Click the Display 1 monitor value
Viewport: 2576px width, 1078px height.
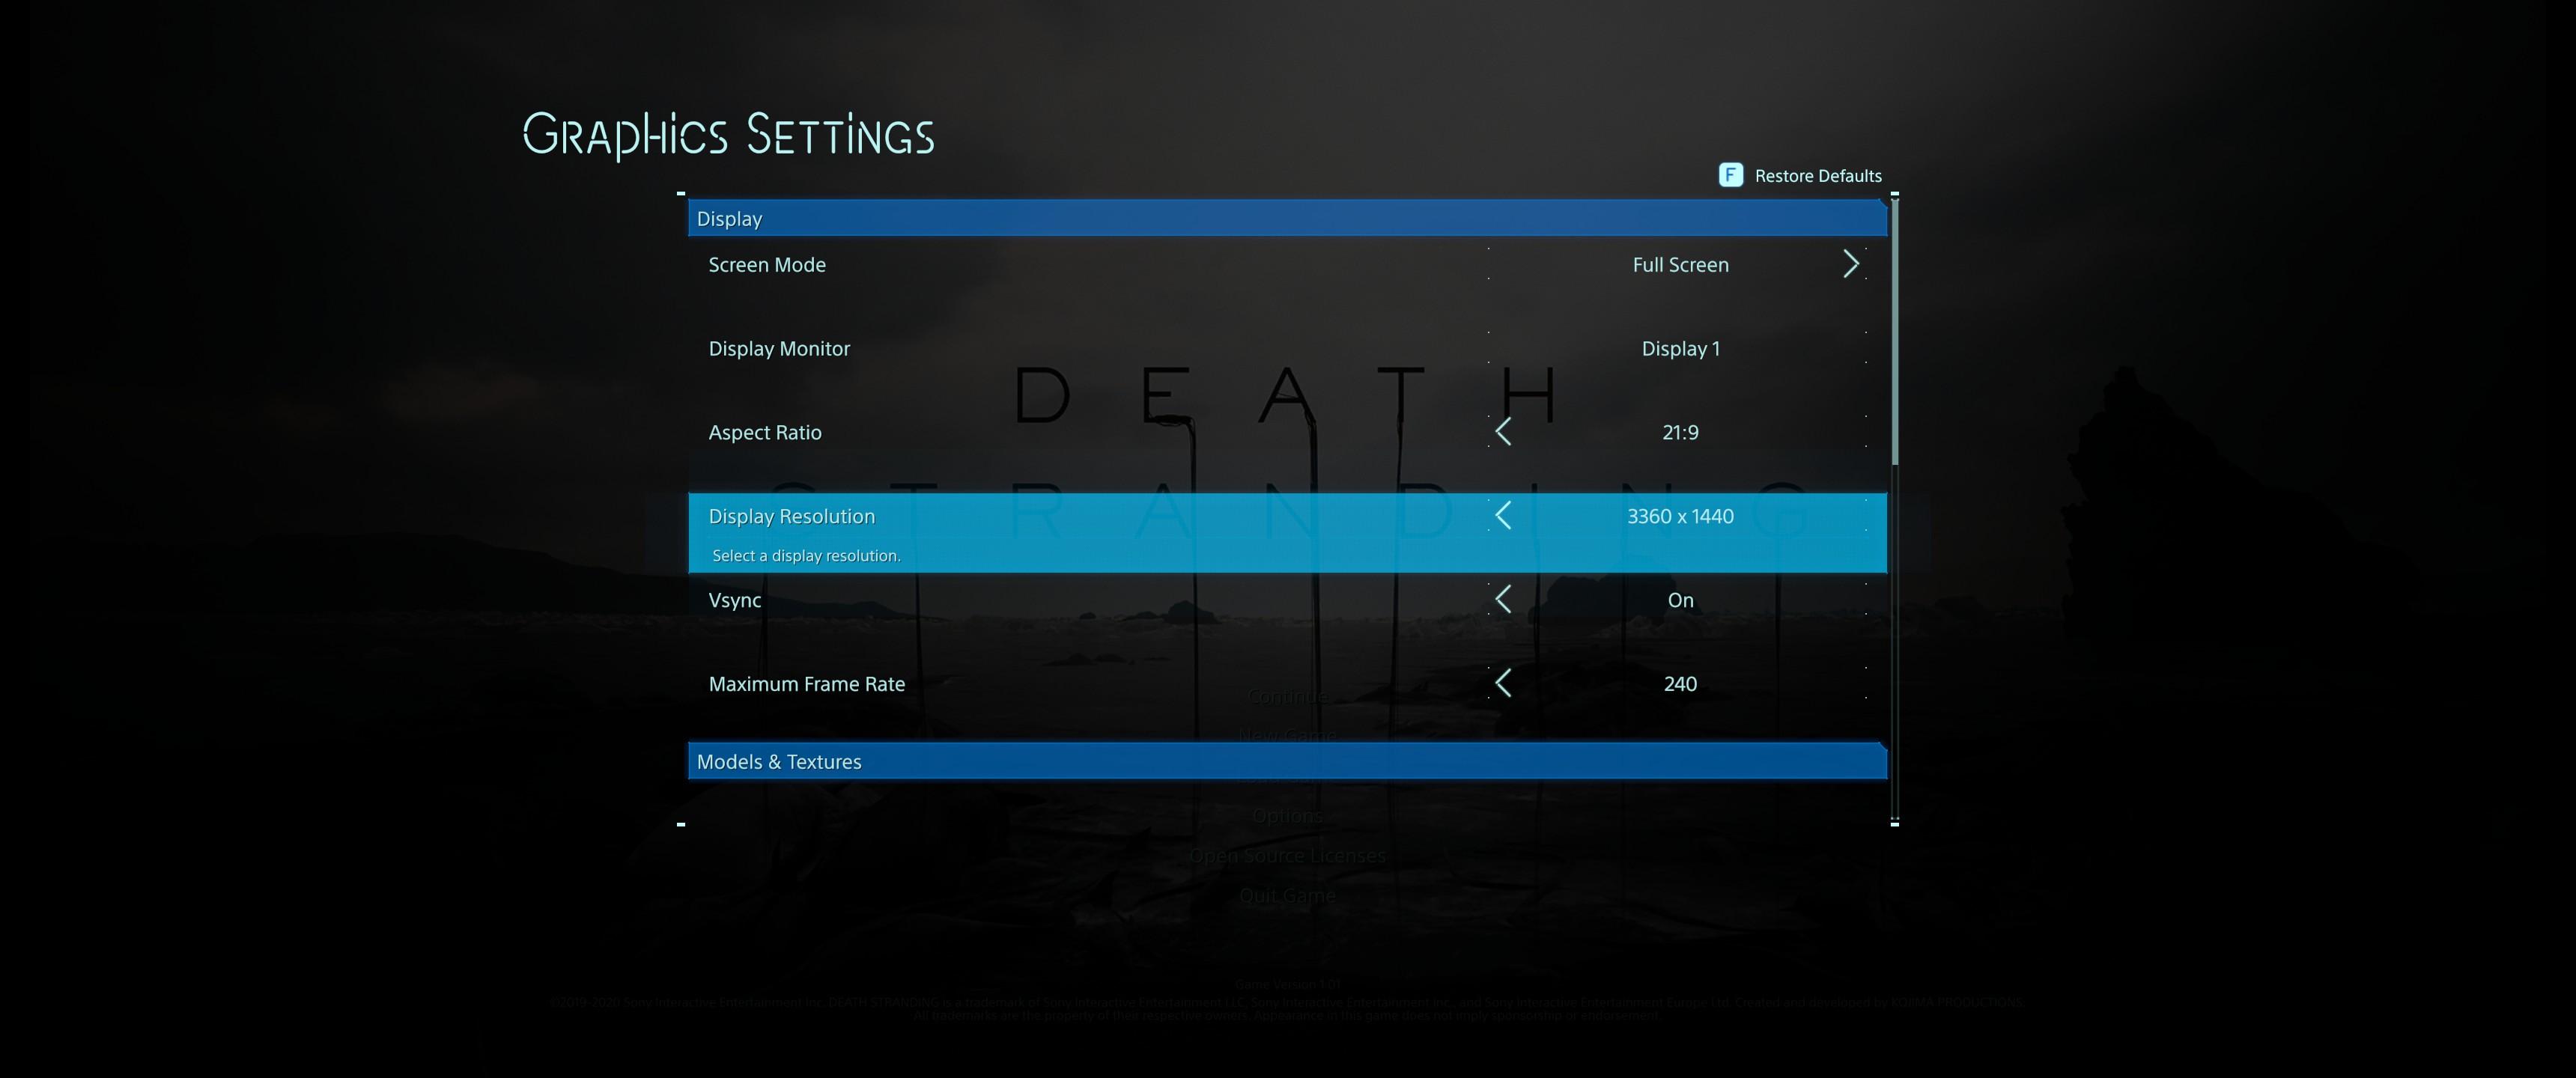pyautogui.click(x=1680, y=349)
